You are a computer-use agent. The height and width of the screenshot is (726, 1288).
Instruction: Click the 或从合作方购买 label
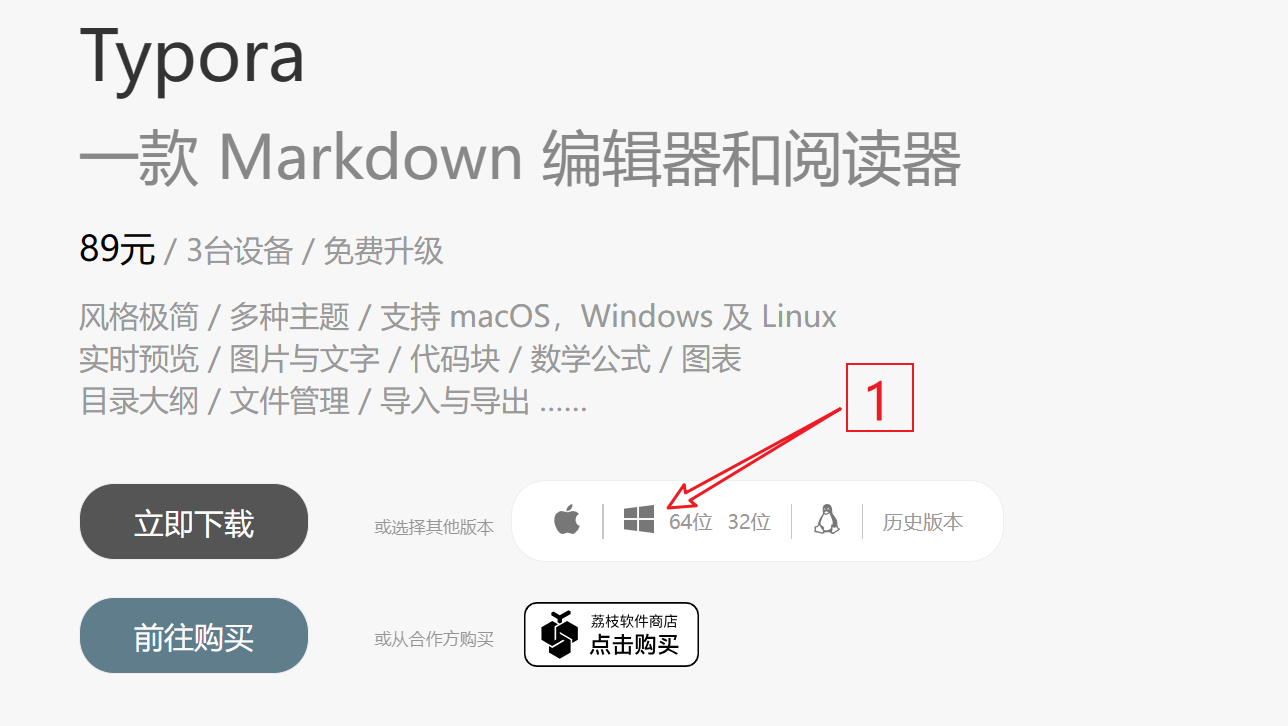pos(434,639)
